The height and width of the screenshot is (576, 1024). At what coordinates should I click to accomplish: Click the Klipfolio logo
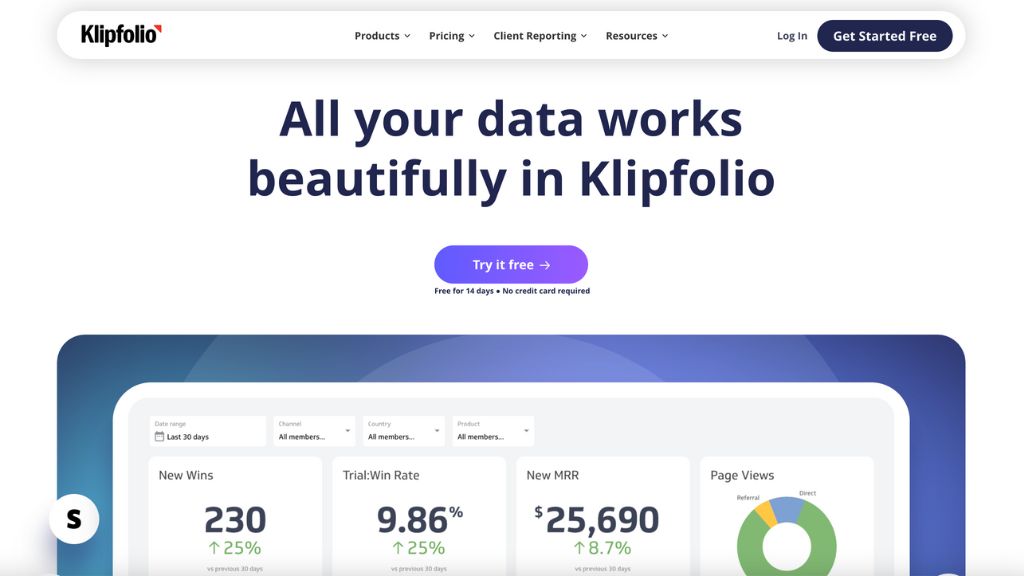click(121, 35)
